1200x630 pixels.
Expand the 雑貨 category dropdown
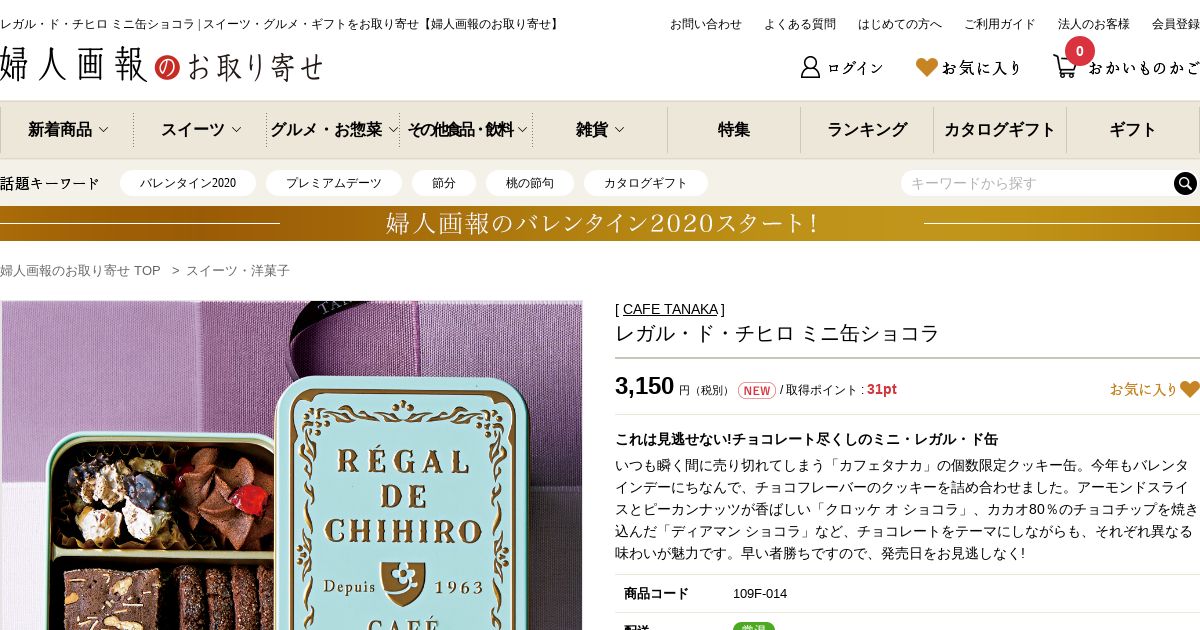click(x=600, y=129)
